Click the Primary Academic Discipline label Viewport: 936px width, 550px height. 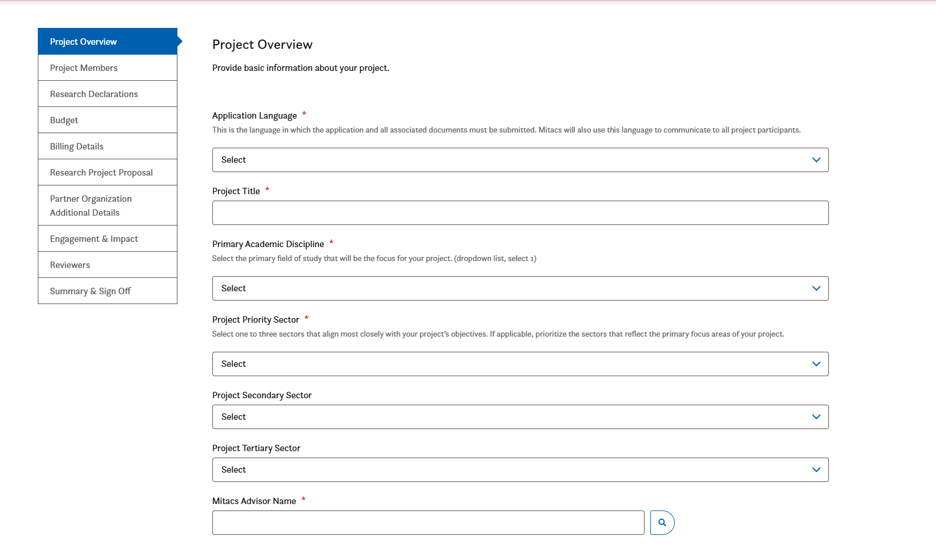click(x=268, y=244)
